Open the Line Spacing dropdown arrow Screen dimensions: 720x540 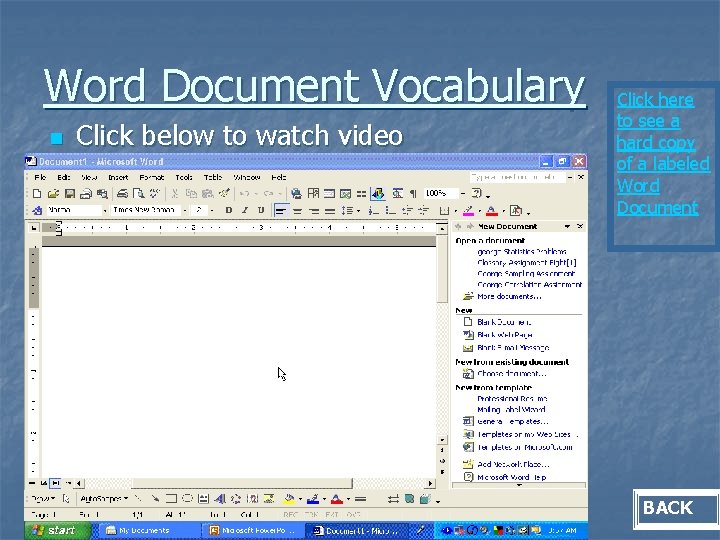click(x=358, y=211)
